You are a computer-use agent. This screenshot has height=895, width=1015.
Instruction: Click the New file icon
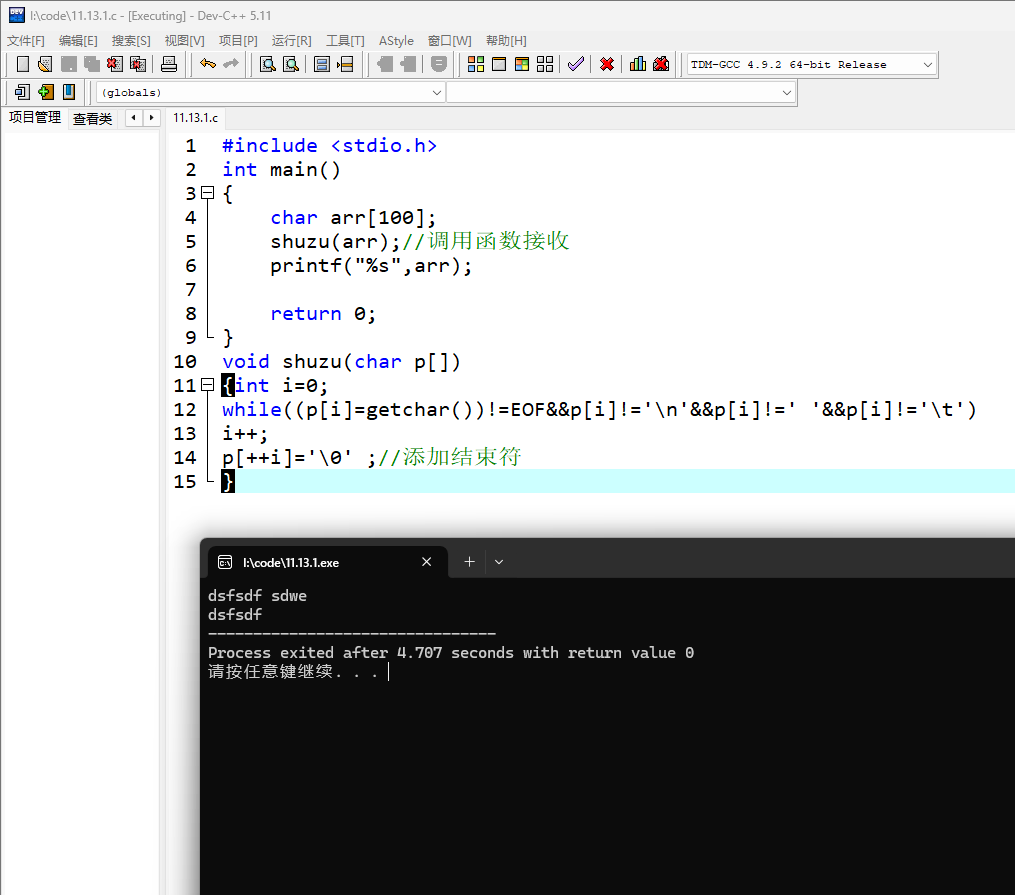[22, 64]
